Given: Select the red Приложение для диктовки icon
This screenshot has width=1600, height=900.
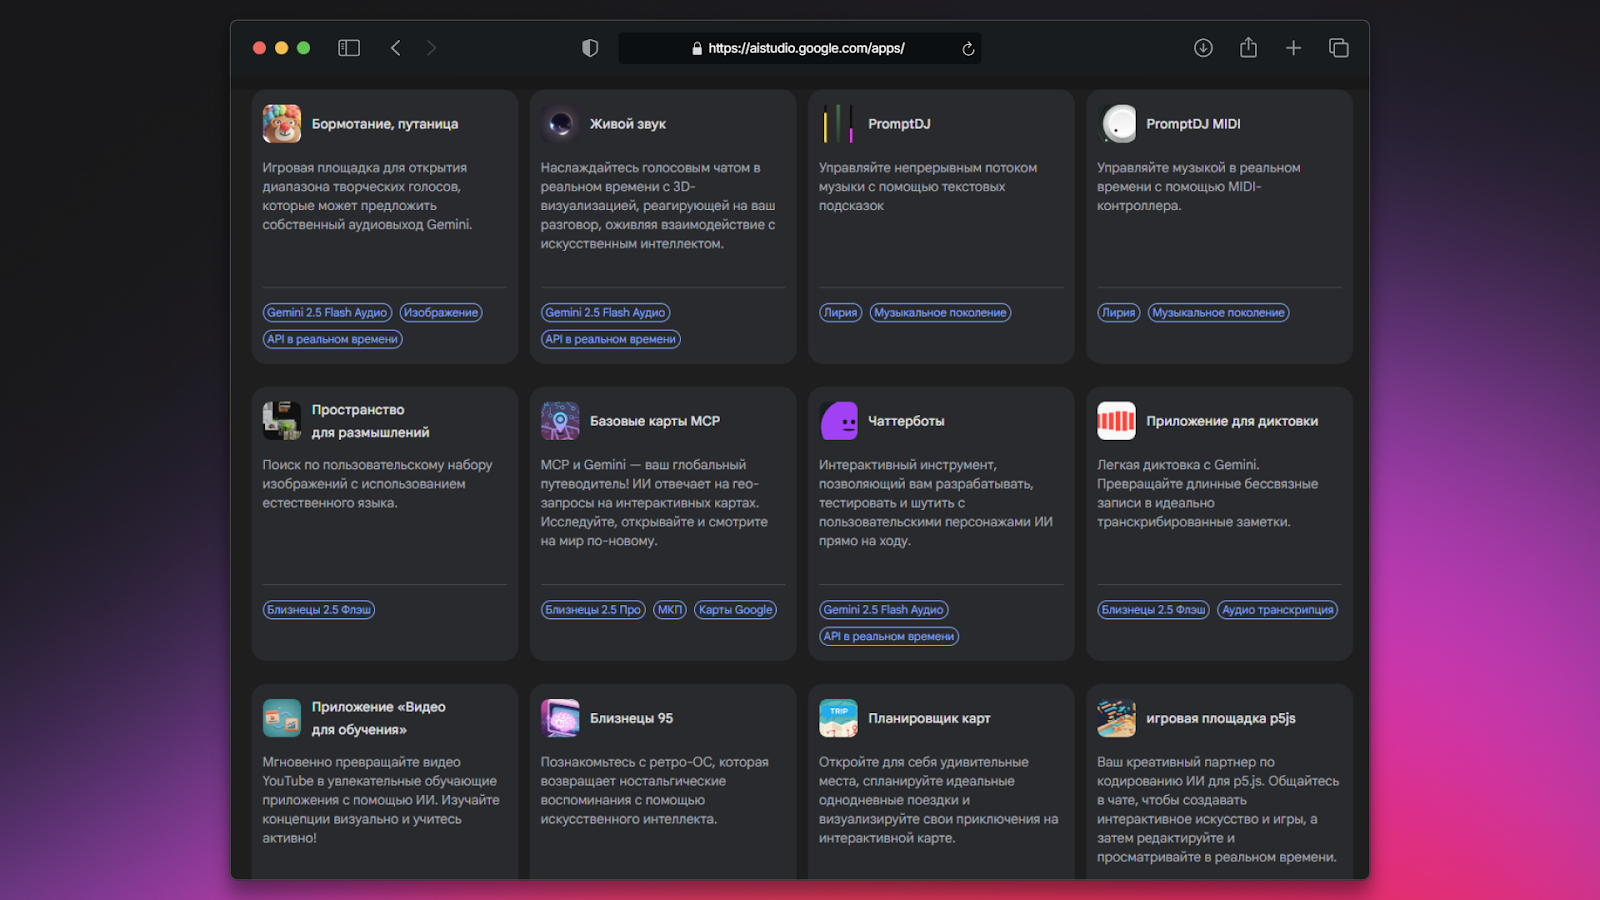Looking at the screenshot, I should (1116, 421).
